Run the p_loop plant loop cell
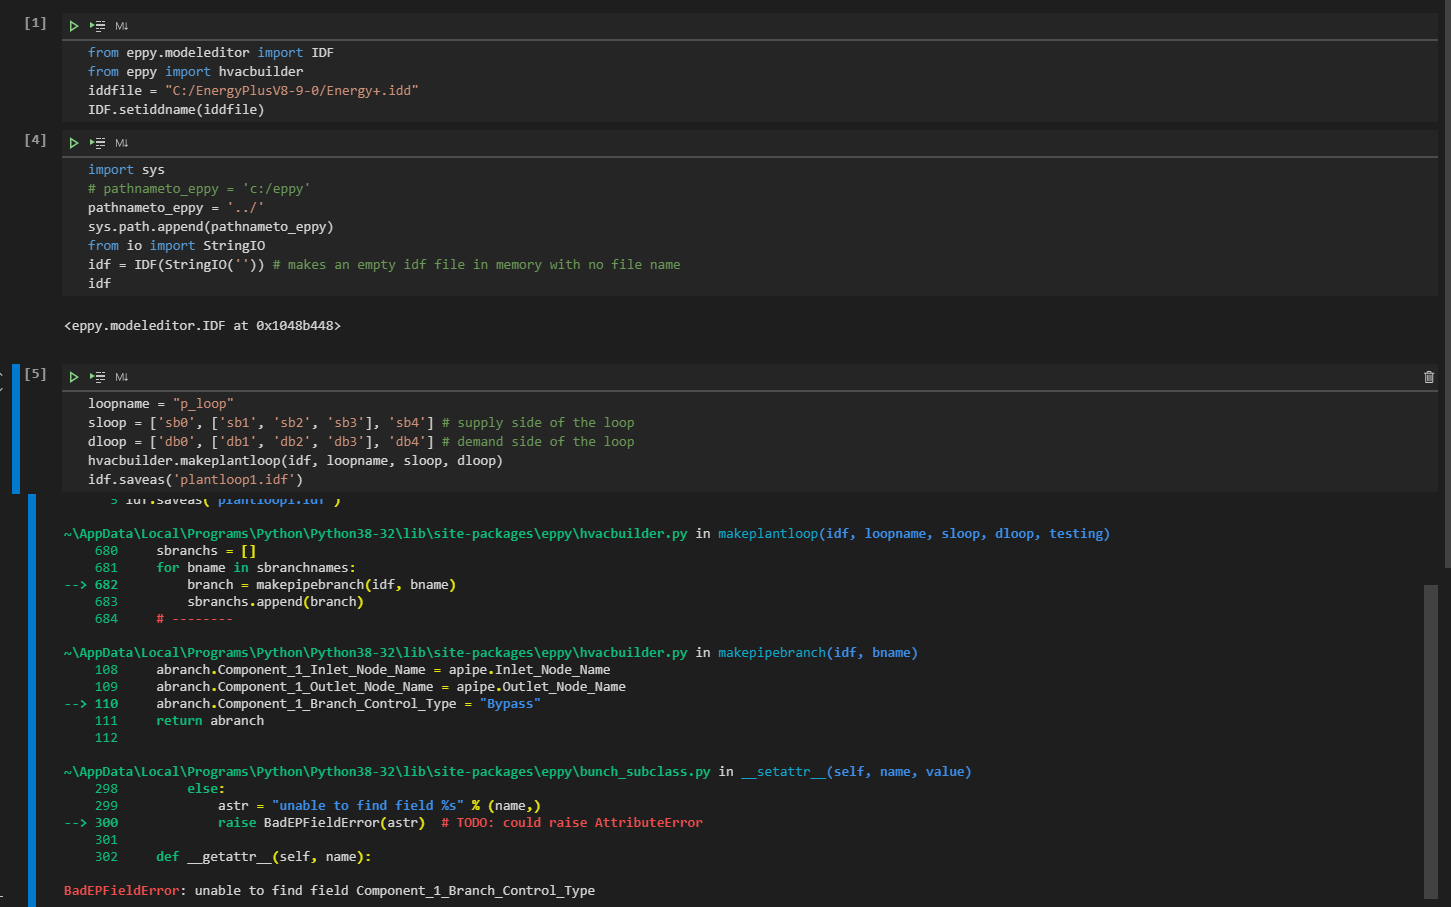 [74, 376]
